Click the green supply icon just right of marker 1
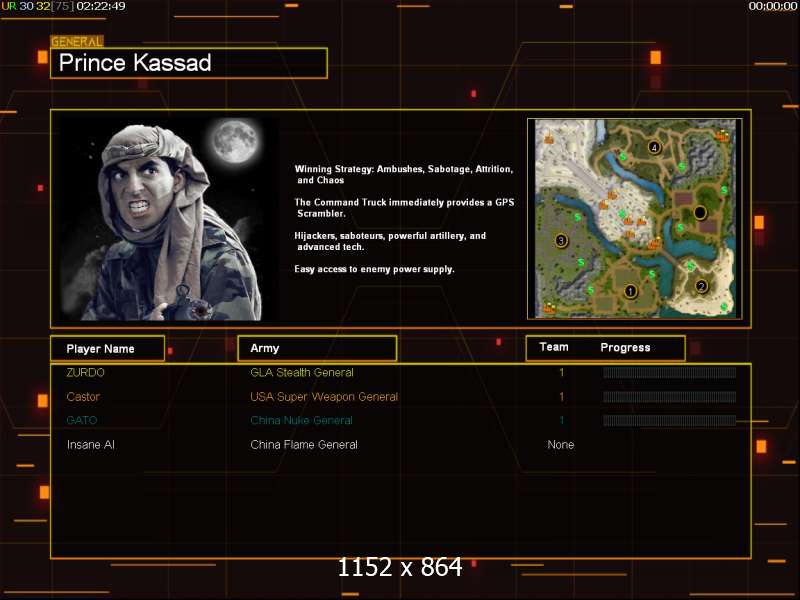Image resolution: width=800 pixels, height=600 pixels. pyautogui.click(x=652, y=274)
